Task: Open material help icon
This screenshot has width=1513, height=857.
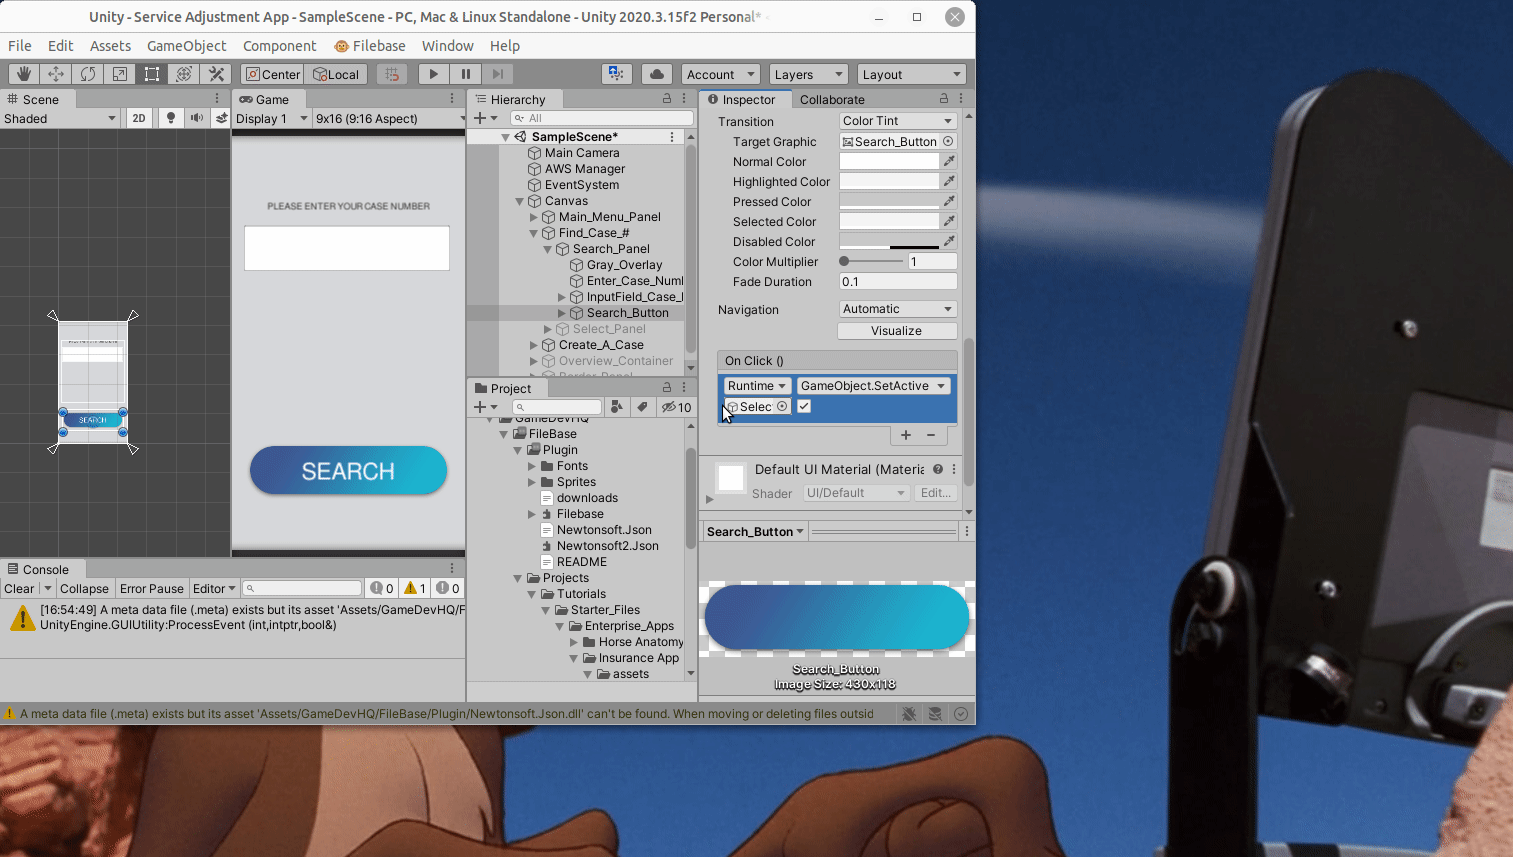Action: tap(938, 469)
